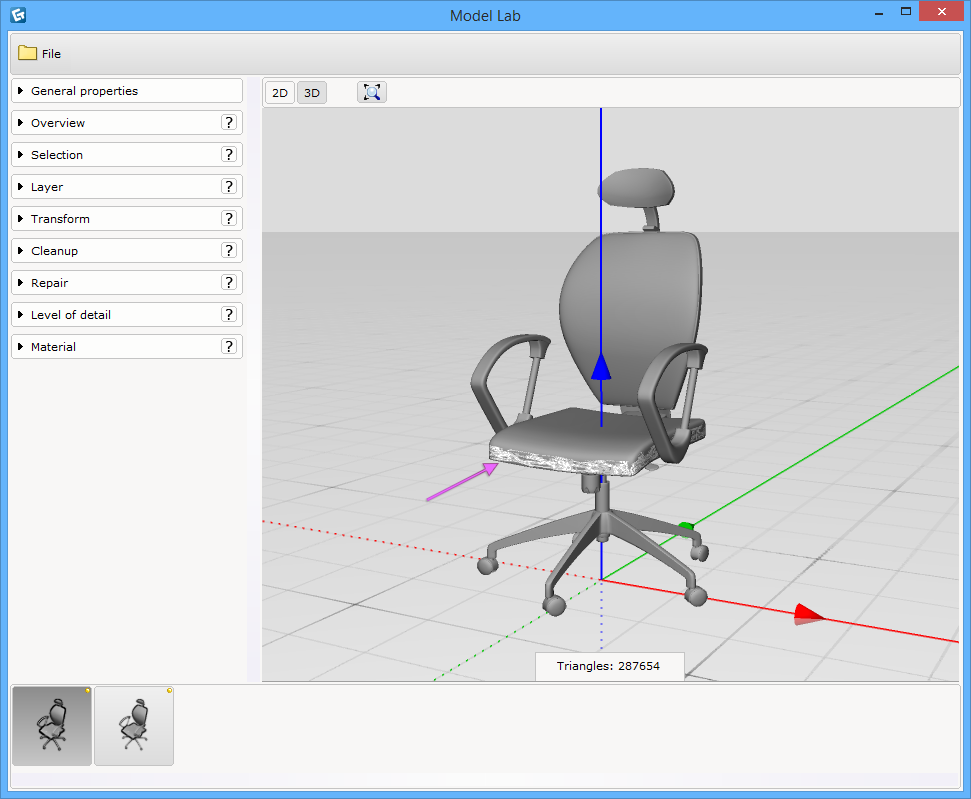Open the File menu

tap(40, 54)
